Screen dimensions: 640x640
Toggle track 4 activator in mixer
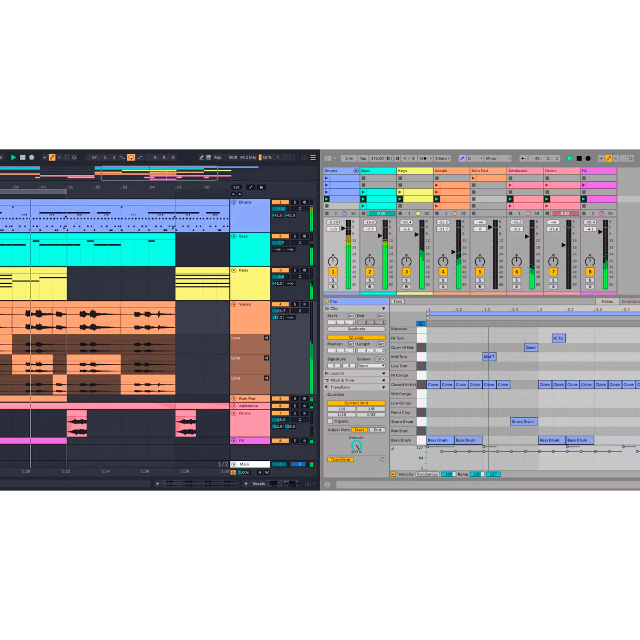pyautogui.click(x=443, y=272)
